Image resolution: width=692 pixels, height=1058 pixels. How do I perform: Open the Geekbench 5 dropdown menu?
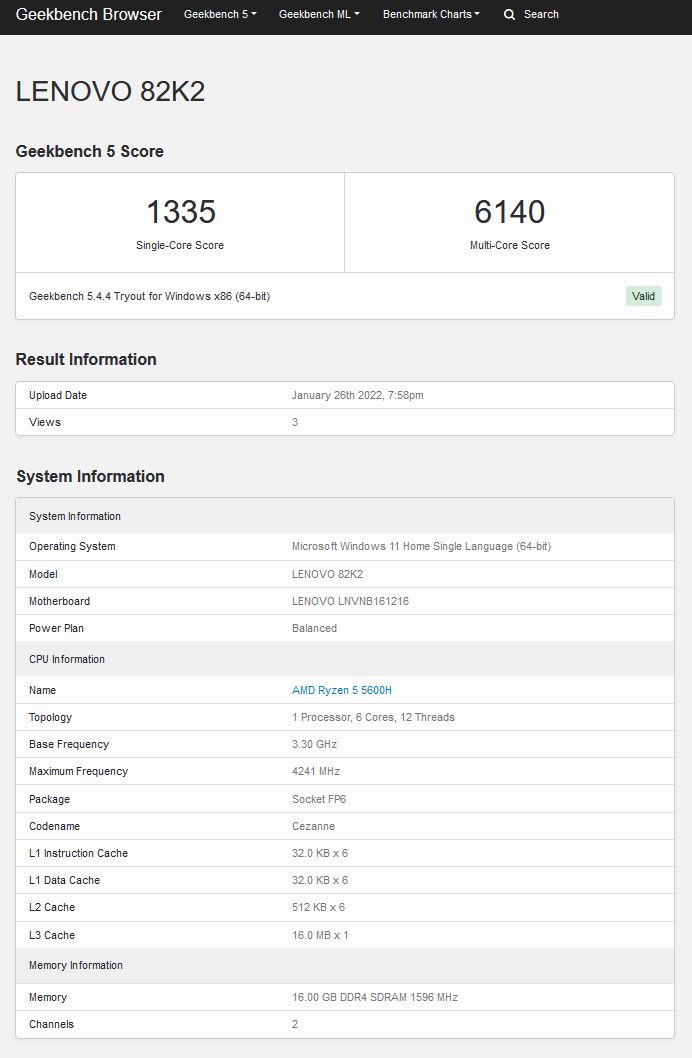click(x=220, y=14)
